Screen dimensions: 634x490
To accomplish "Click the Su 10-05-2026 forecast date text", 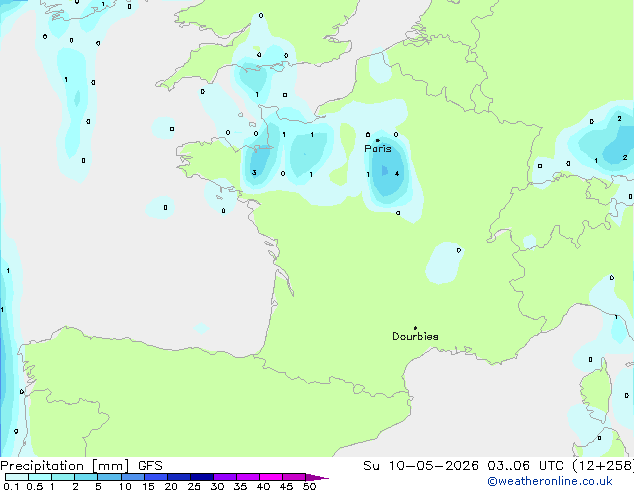I will 421,465.
